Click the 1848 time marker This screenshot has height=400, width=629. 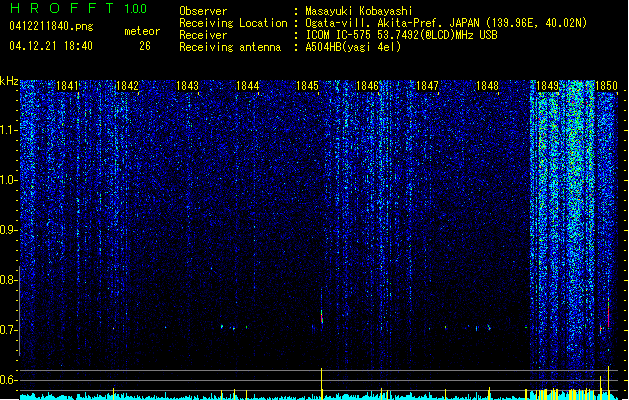(487, 86)
